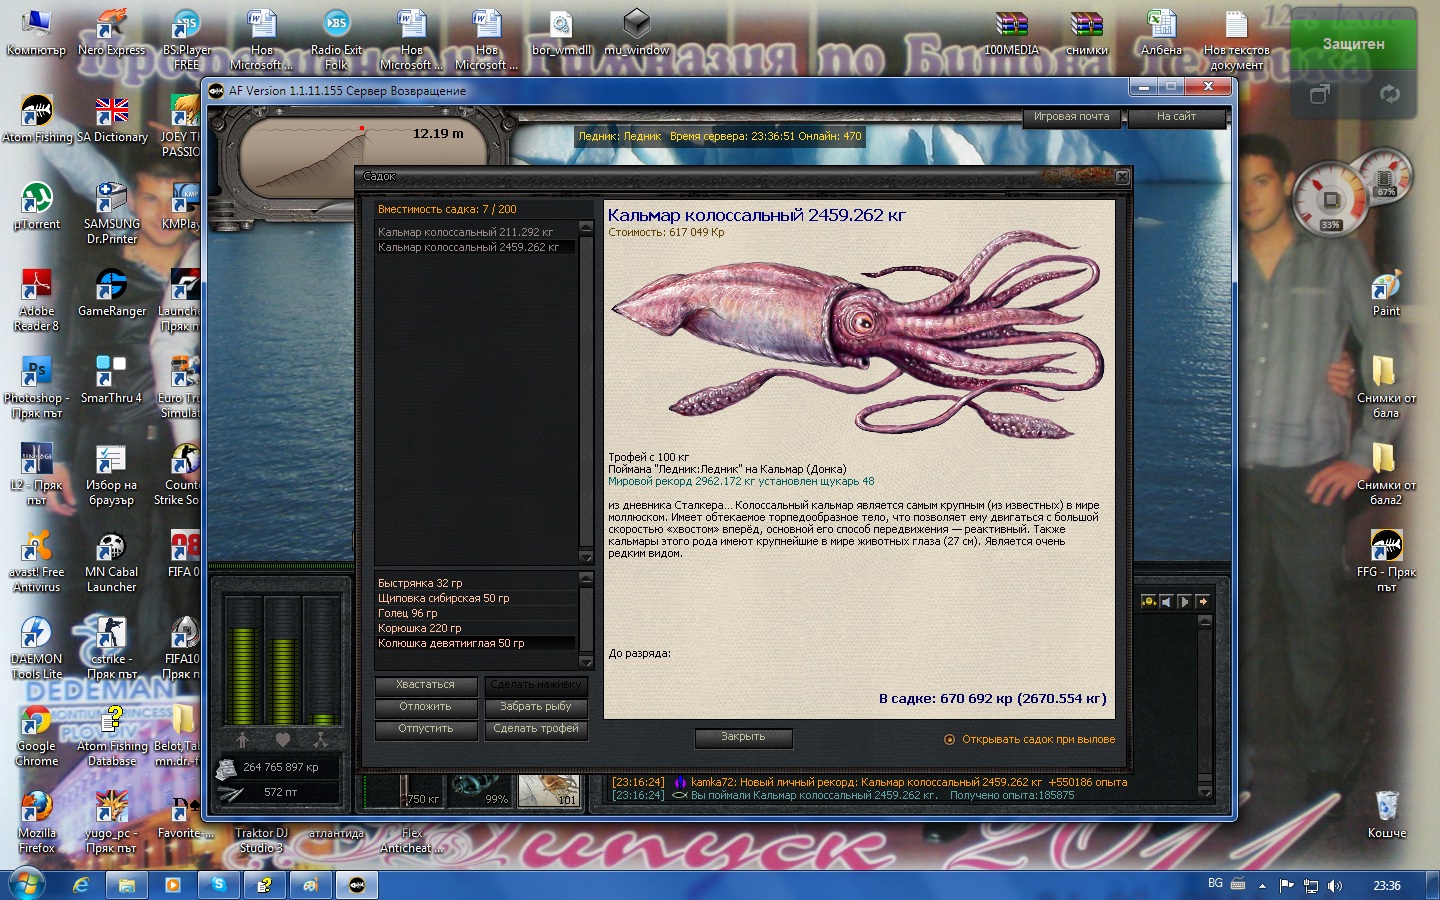Viewport: 1440px width, 900px height.
Task: Open the Кошче recycle bin icon
Action: [x=1386, y=814]
